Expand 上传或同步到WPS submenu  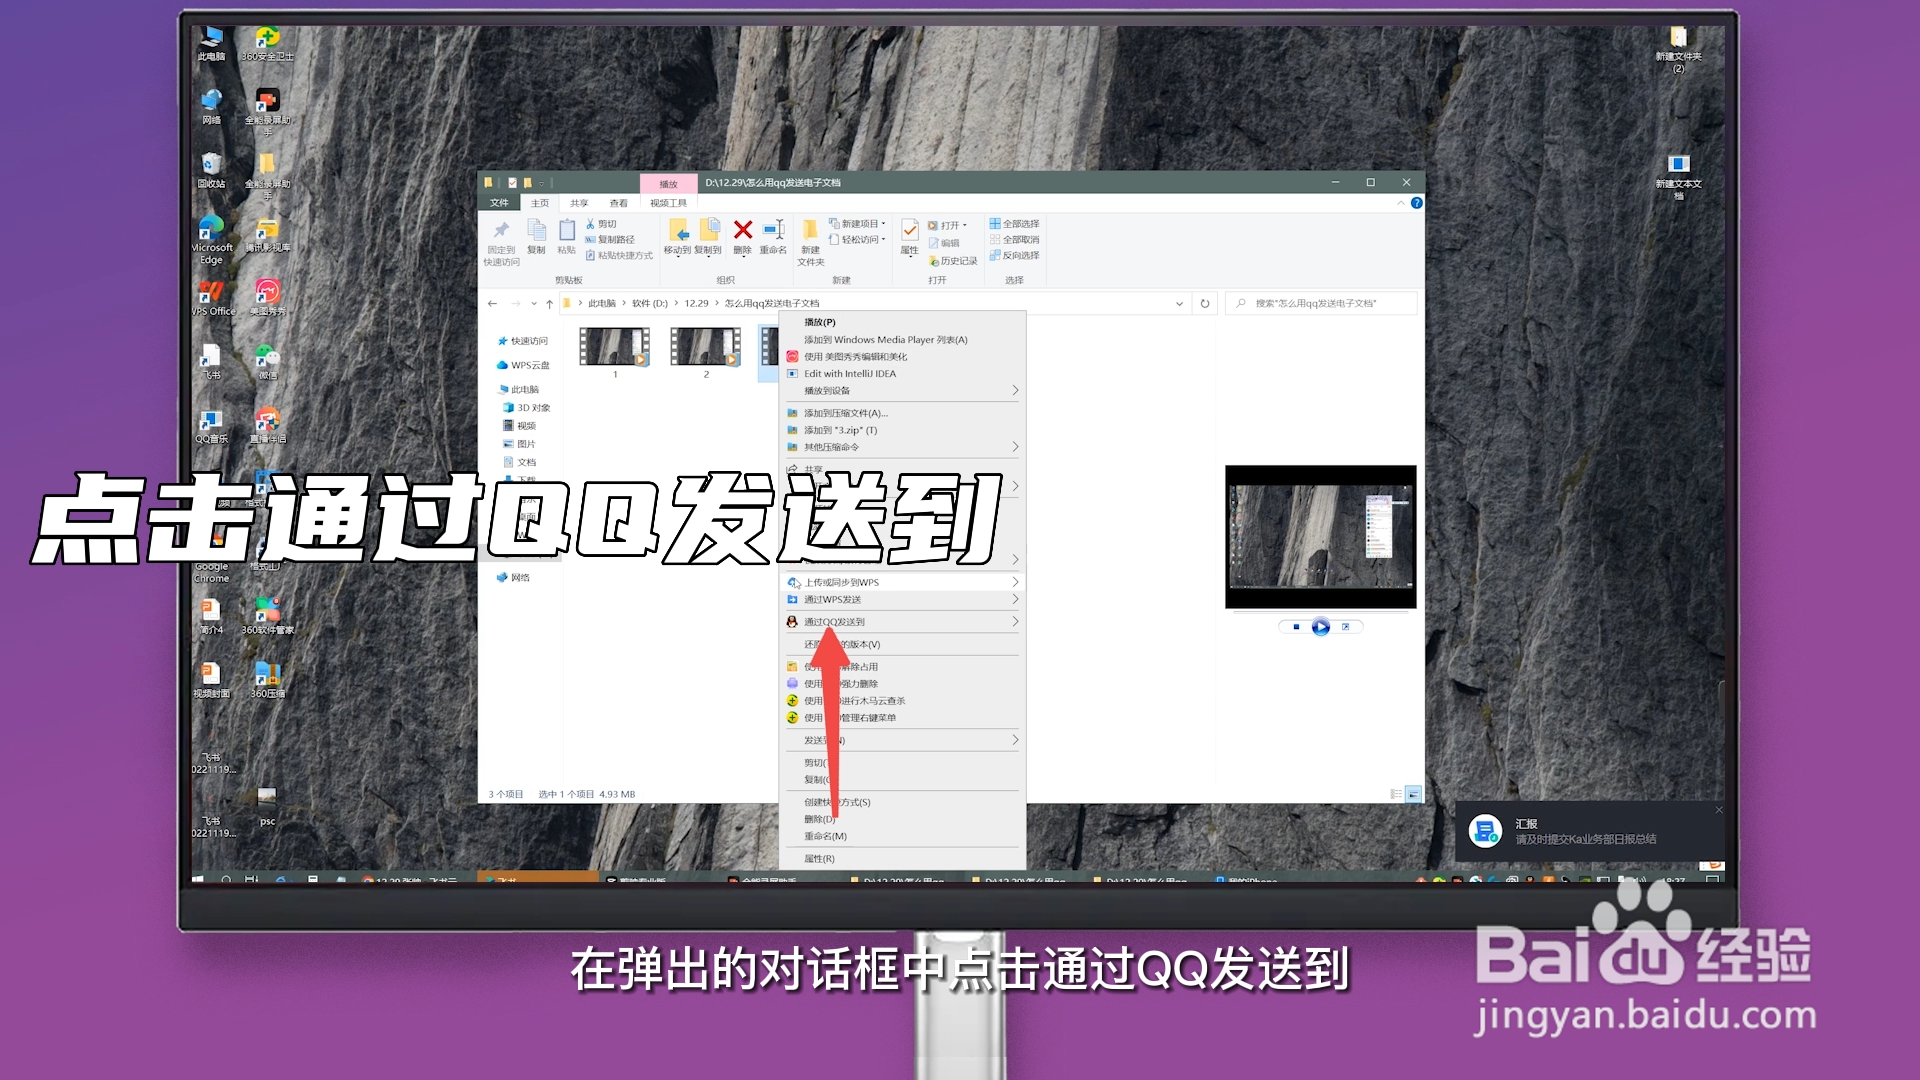[x=902, y=582]
